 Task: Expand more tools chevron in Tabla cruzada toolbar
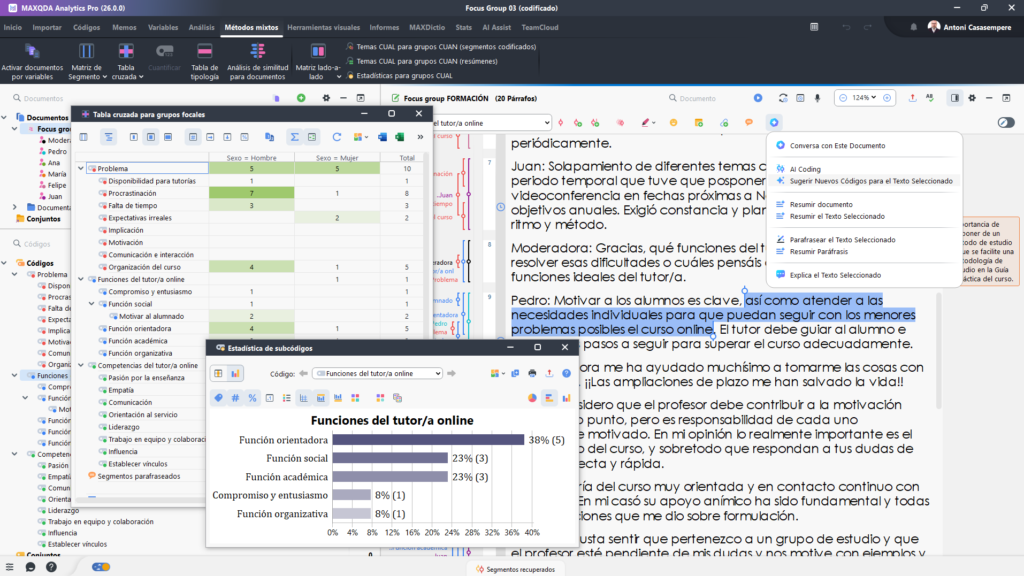pos(420,137)
